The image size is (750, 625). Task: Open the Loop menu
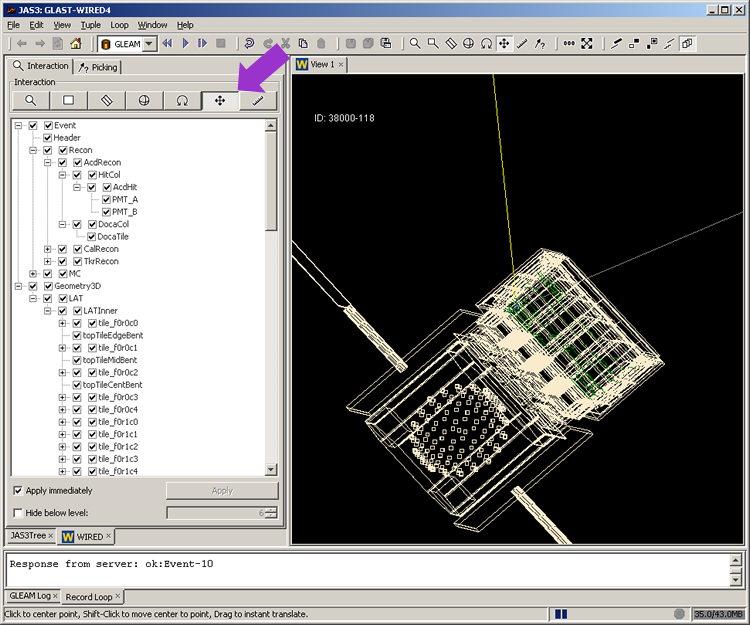(119, 25)
